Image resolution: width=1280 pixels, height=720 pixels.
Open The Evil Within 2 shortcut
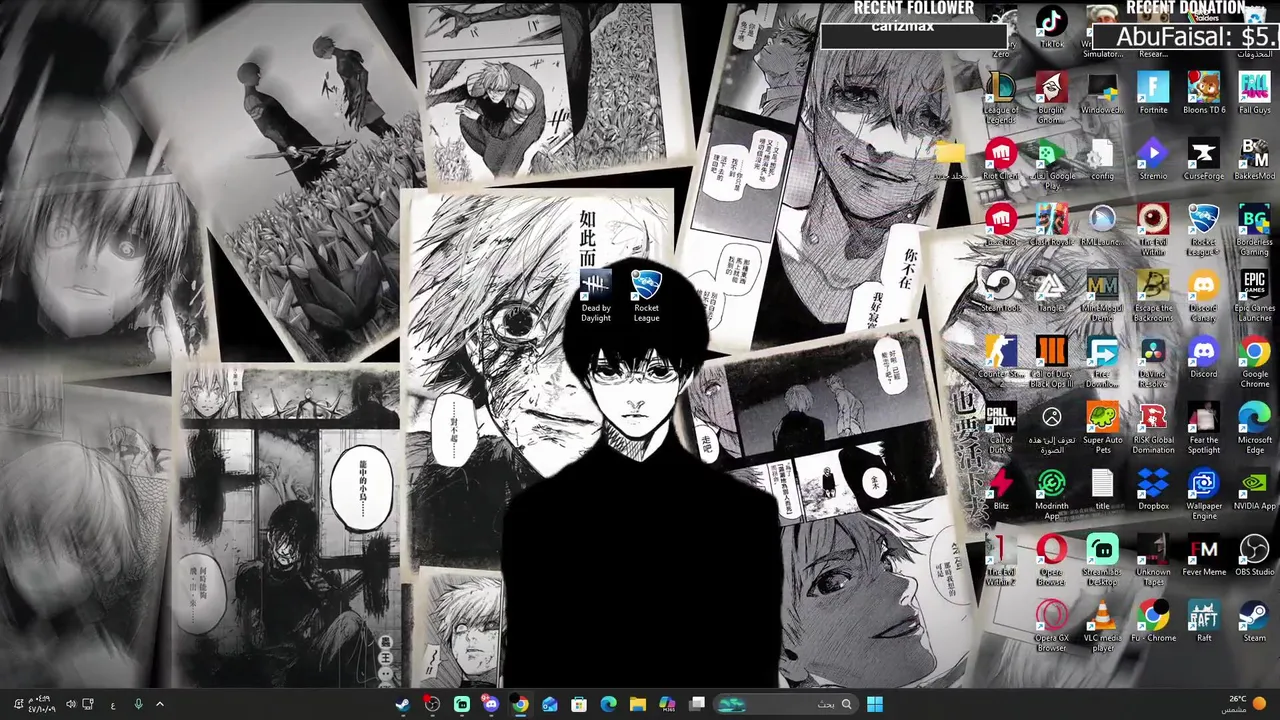(x=1000, y=560)
